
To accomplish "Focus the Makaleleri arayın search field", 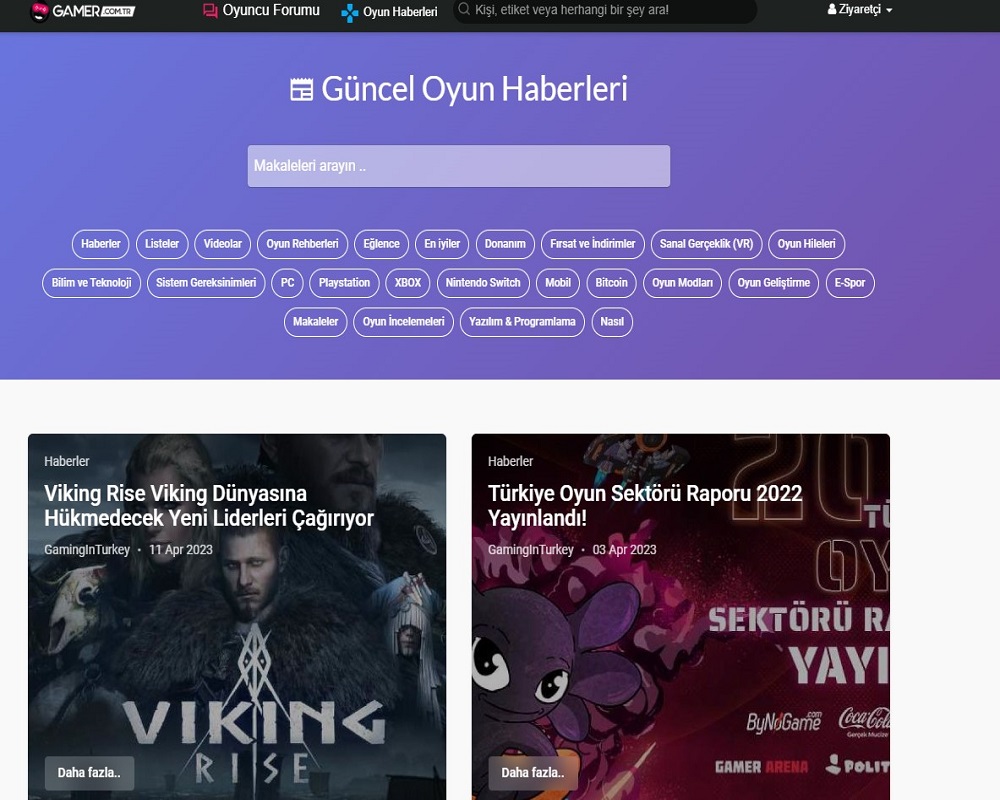I will (x=459, y=166).
